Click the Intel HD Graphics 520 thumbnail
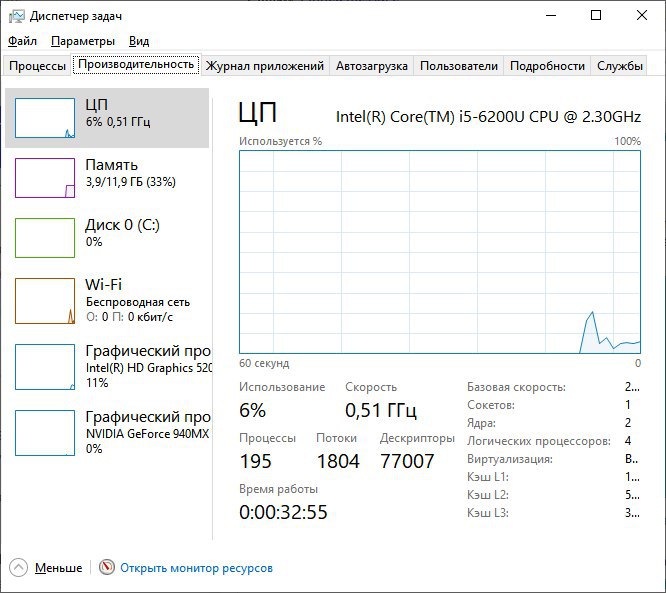The image size is (666, 593). (45, 367)
